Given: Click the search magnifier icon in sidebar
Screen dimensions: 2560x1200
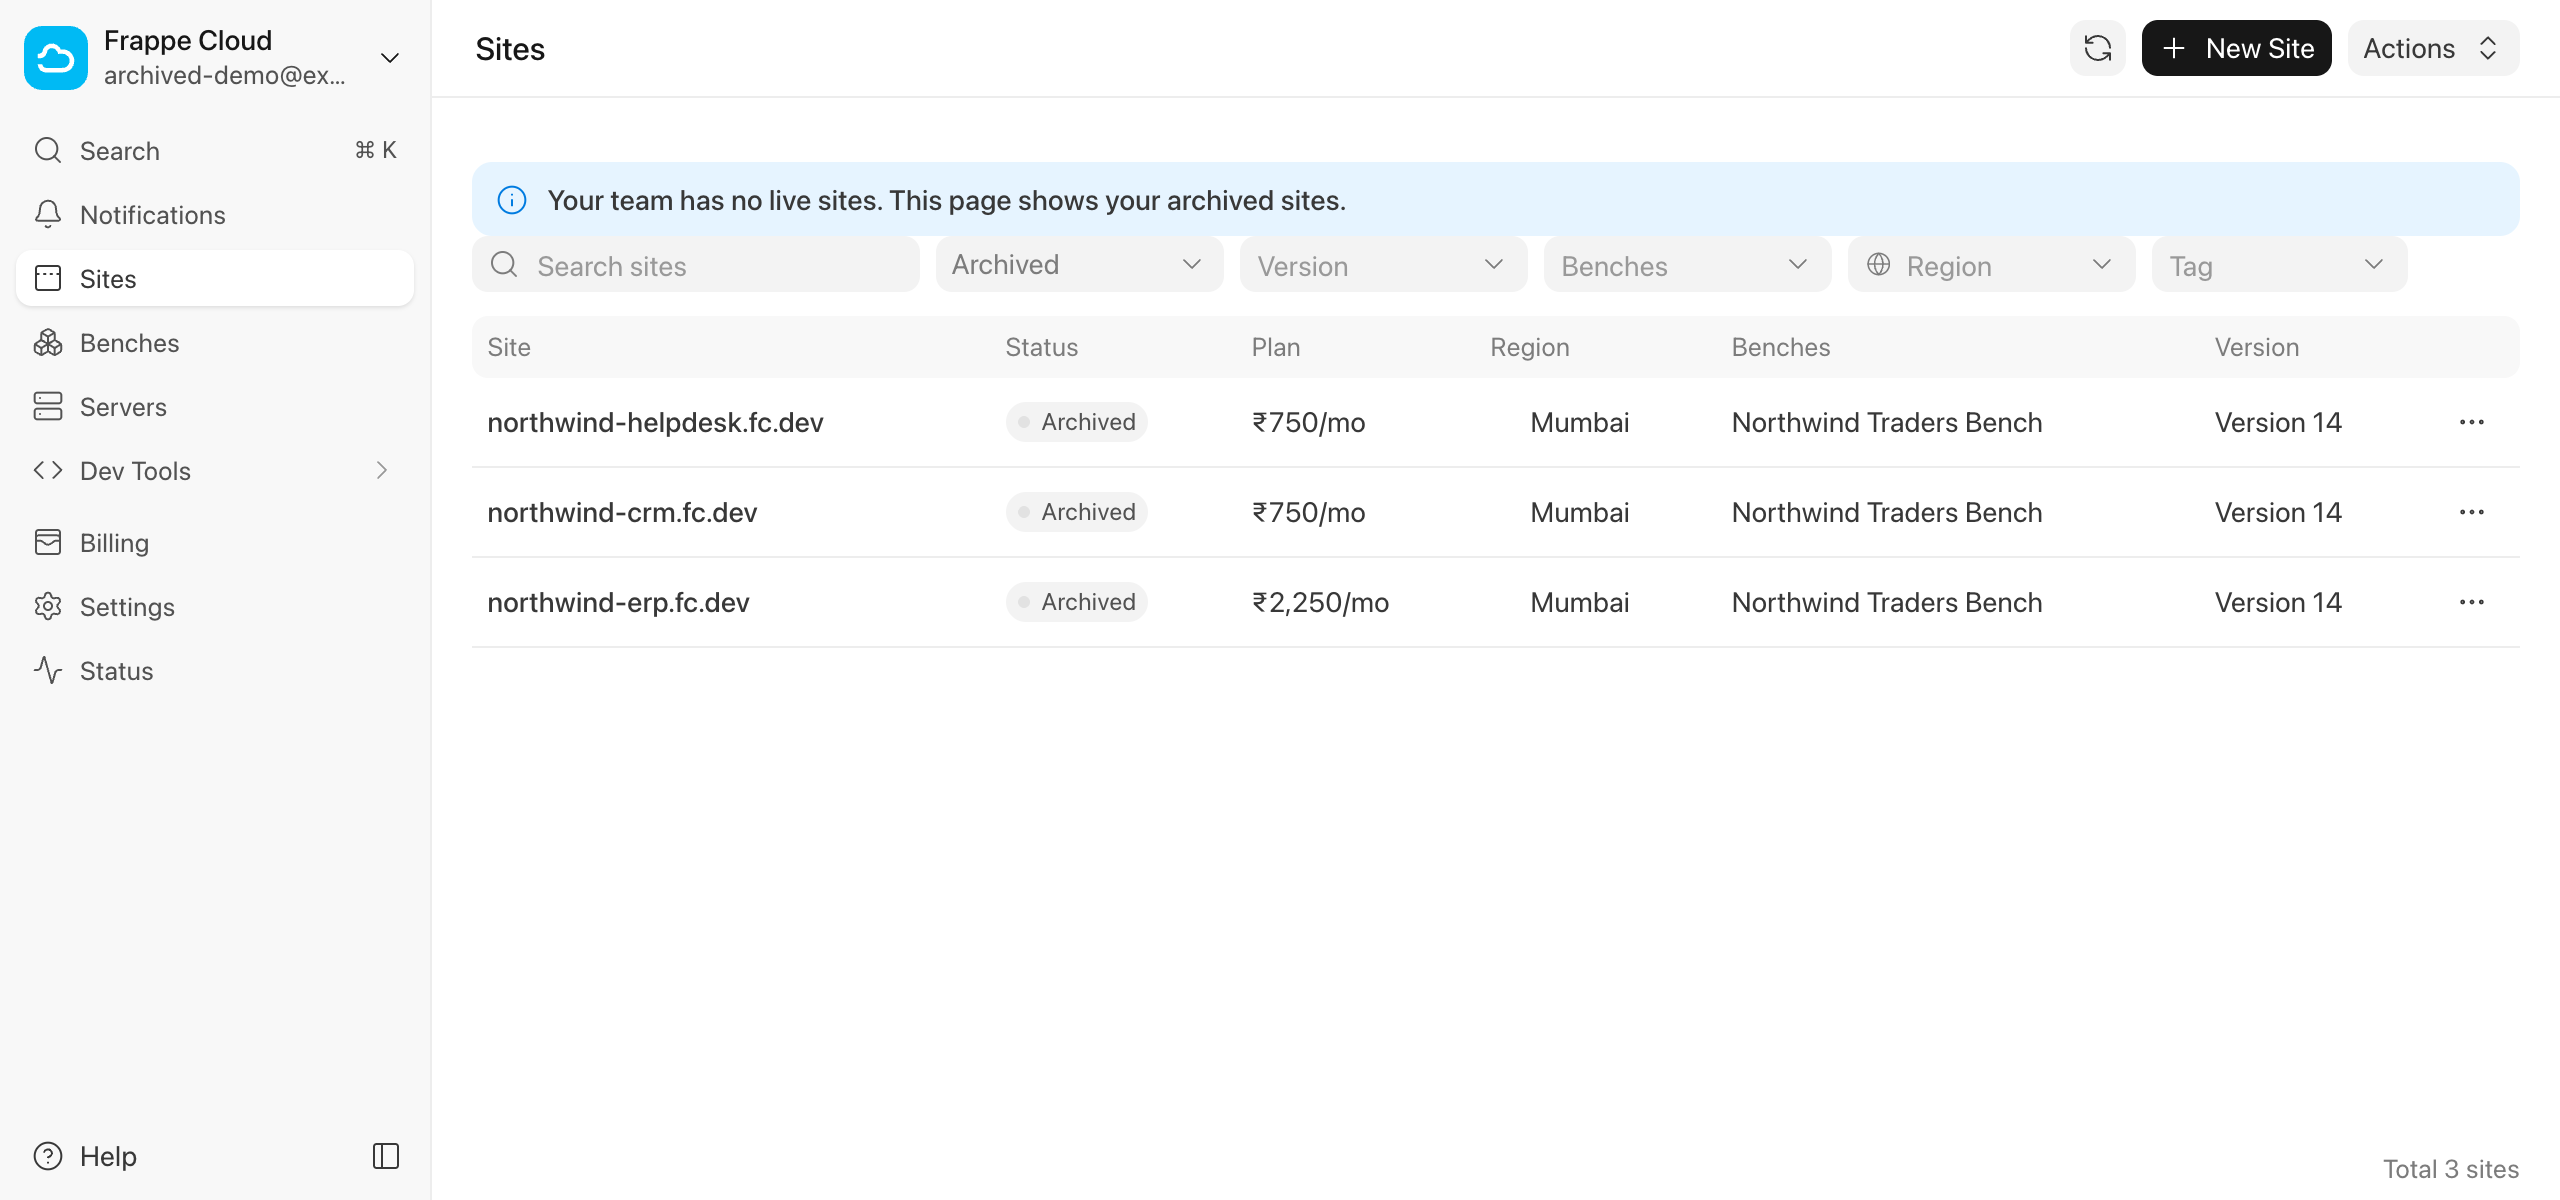Looking at the screenshot, I should (x=48, y=151).
